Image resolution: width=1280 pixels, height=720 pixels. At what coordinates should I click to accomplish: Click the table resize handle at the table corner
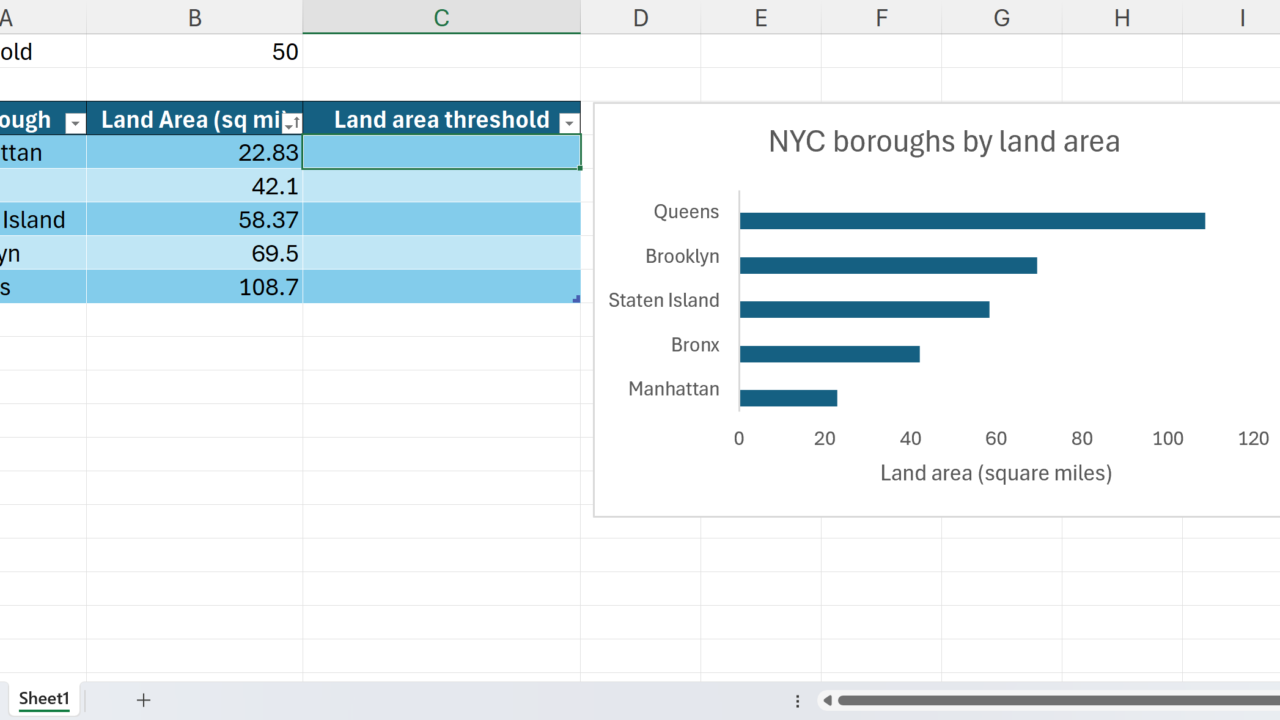576,299
